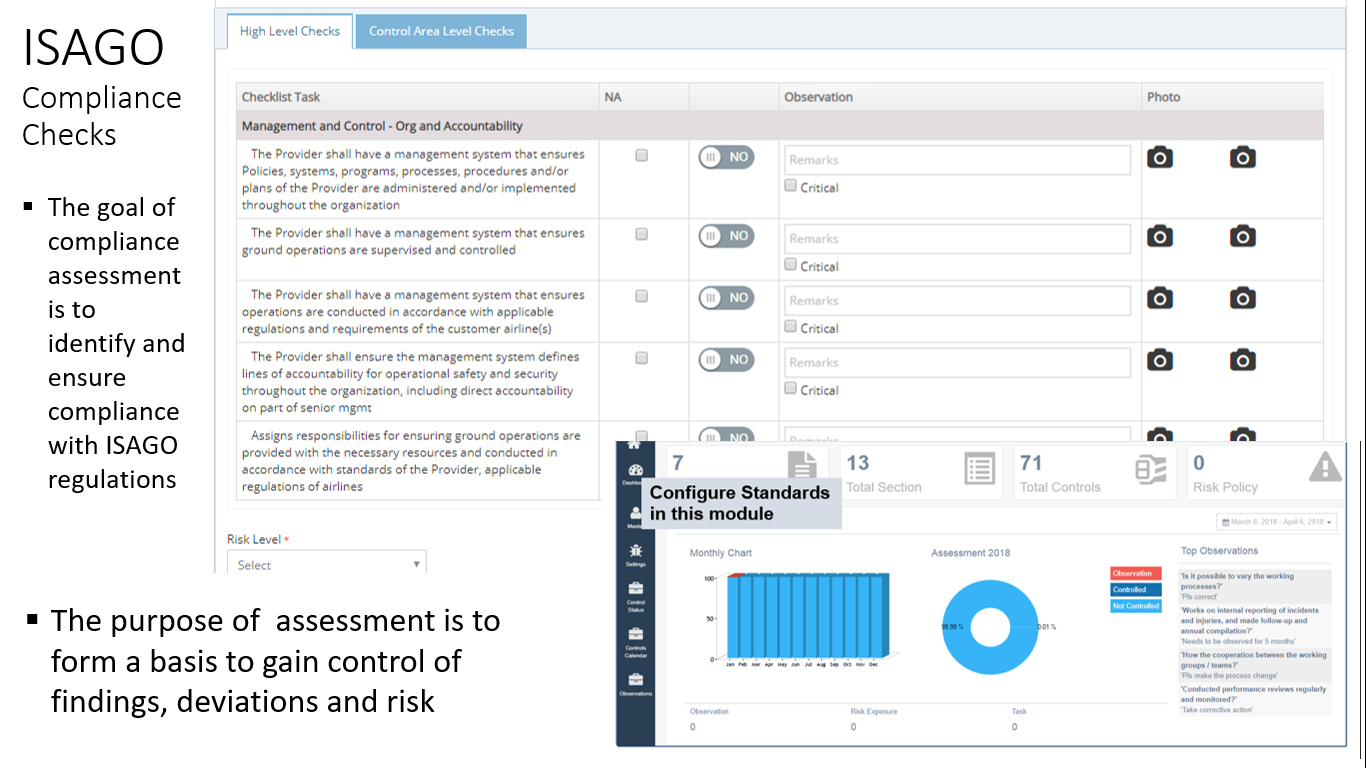The height and width of the screenshot is (768, 1366).
Task: Click first camera icon for 'Policies, systems, programs' row
Action: [1160, 157]
